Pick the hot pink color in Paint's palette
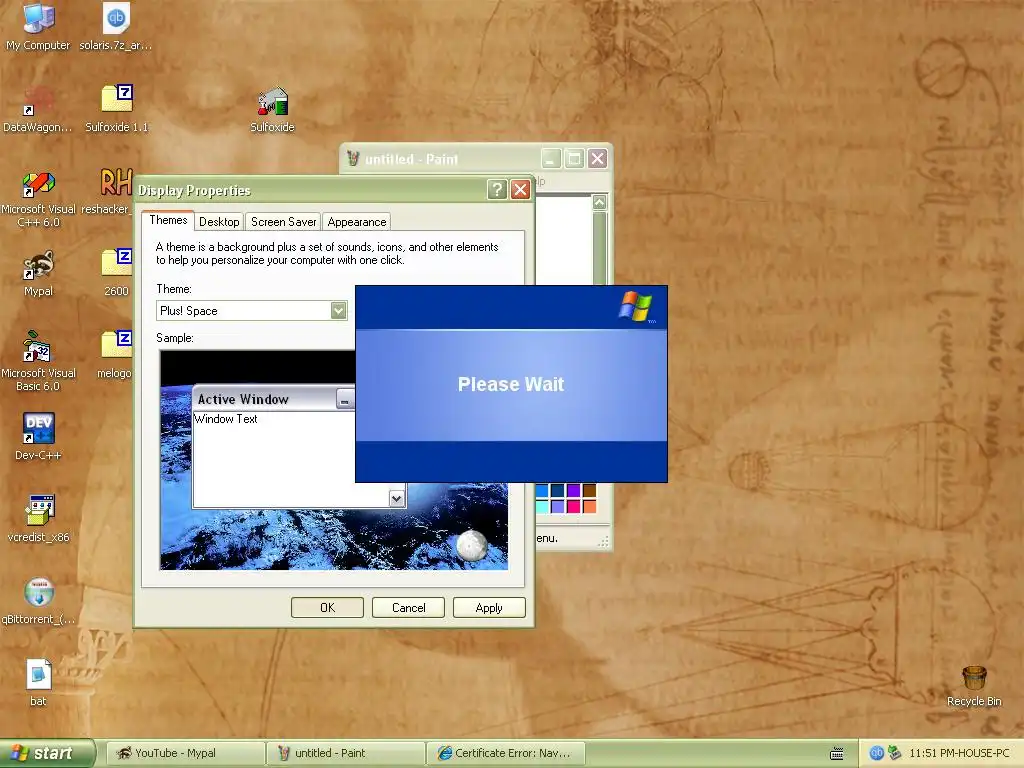 click(573, 506)
